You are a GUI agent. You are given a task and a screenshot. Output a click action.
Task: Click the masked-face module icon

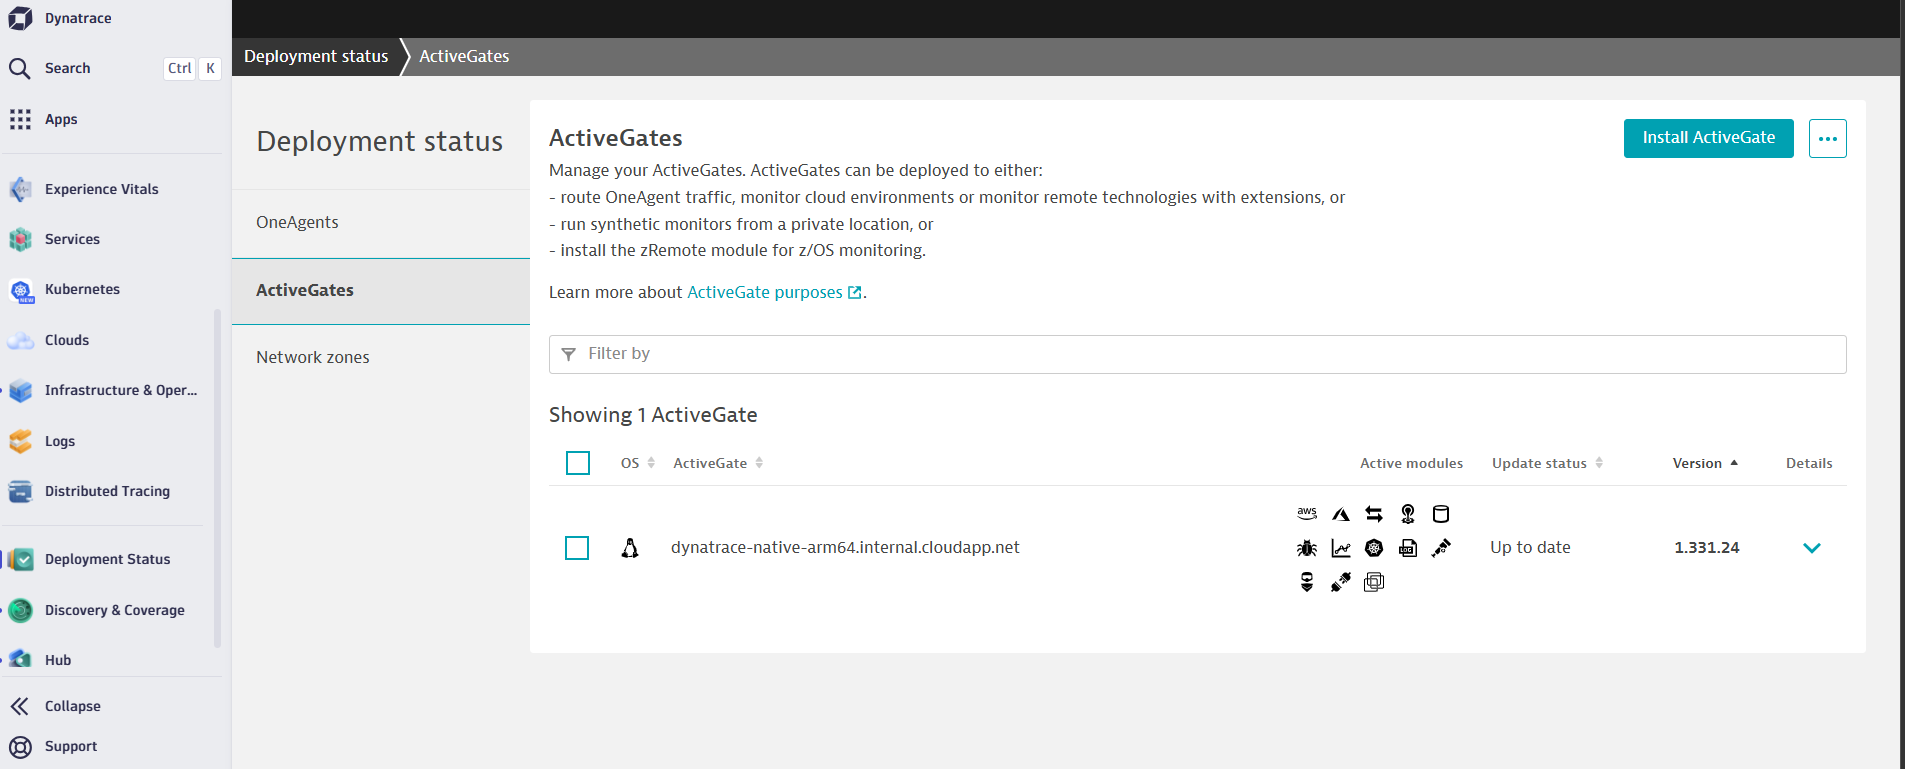[1307, 582]
